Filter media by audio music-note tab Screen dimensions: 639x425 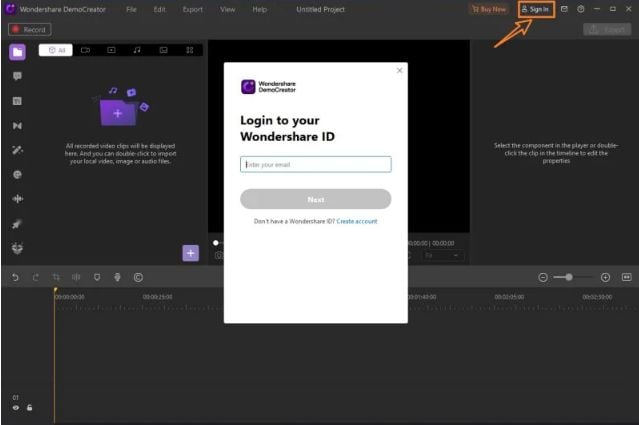[x=137, y=50]
